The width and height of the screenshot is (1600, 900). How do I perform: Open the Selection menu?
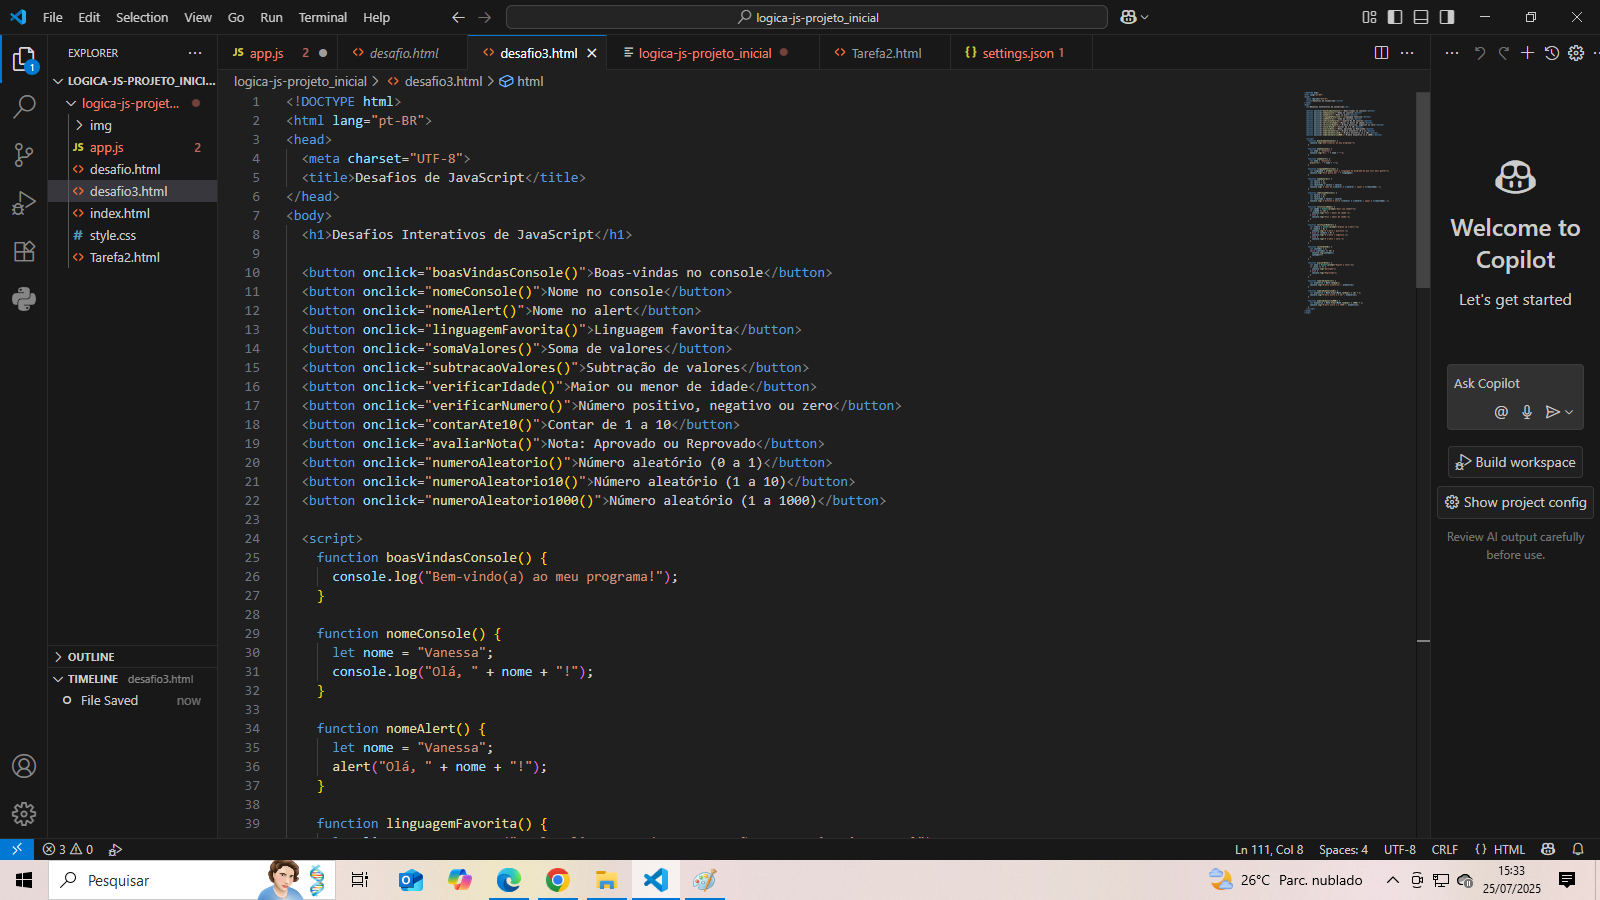click(142, 17)
